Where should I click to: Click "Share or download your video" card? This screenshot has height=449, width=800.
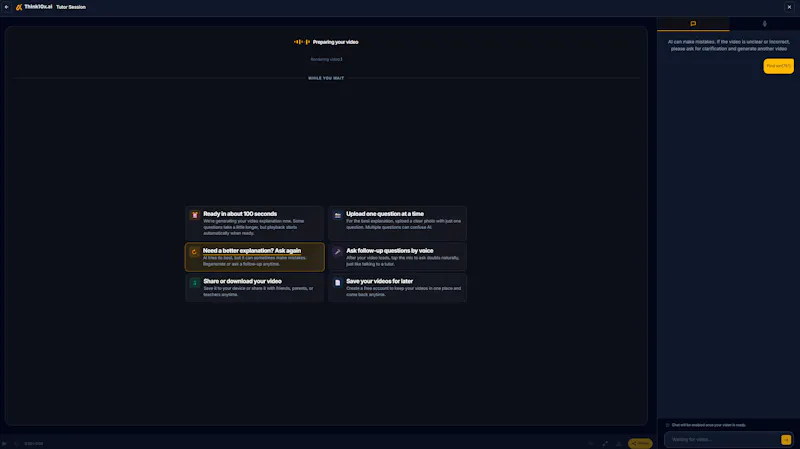(x=255, y=287)
